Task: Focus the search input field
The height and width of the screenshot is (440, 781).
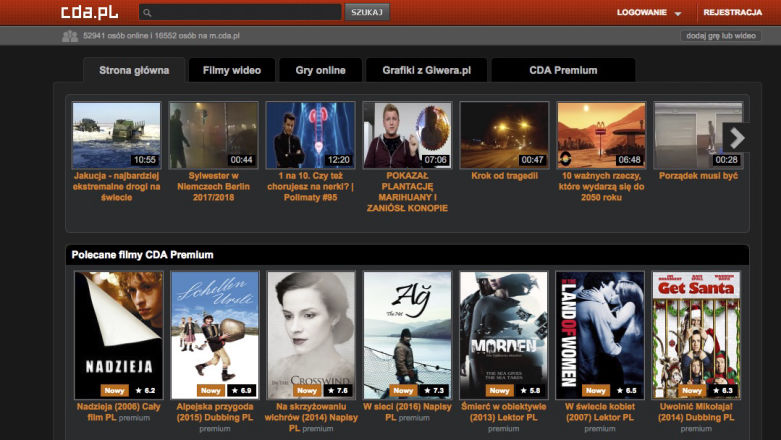Action: point(240,12)
